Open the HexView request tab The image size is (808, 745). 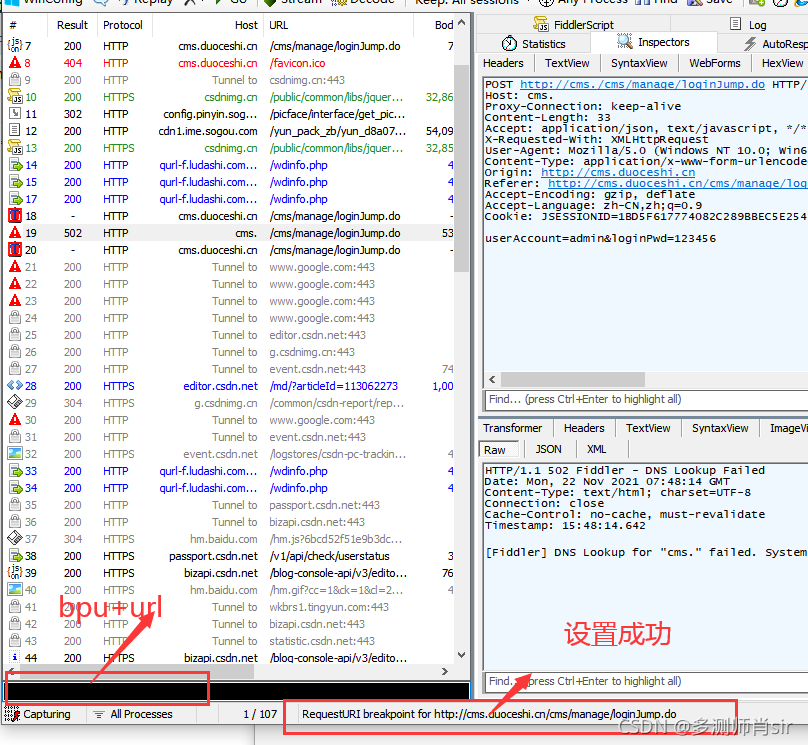(x=782, y=63)
